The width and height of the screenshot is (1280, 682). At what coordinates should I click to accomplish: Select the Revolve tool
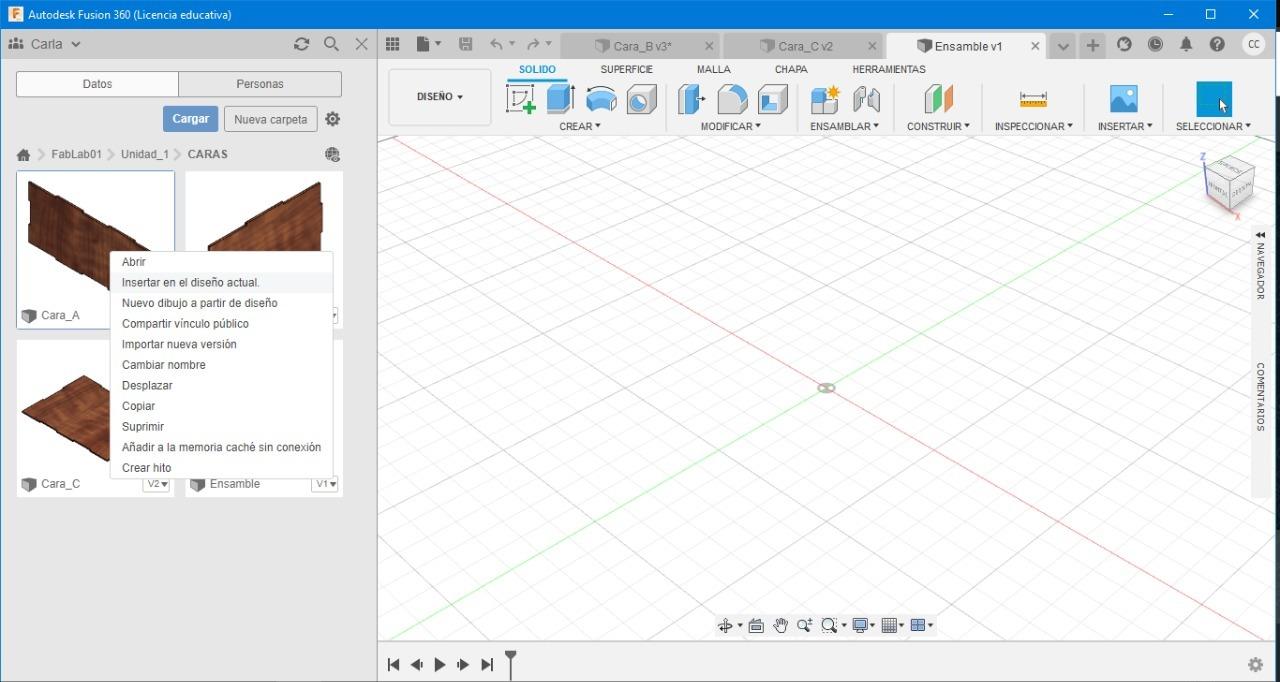click(601, 99)
